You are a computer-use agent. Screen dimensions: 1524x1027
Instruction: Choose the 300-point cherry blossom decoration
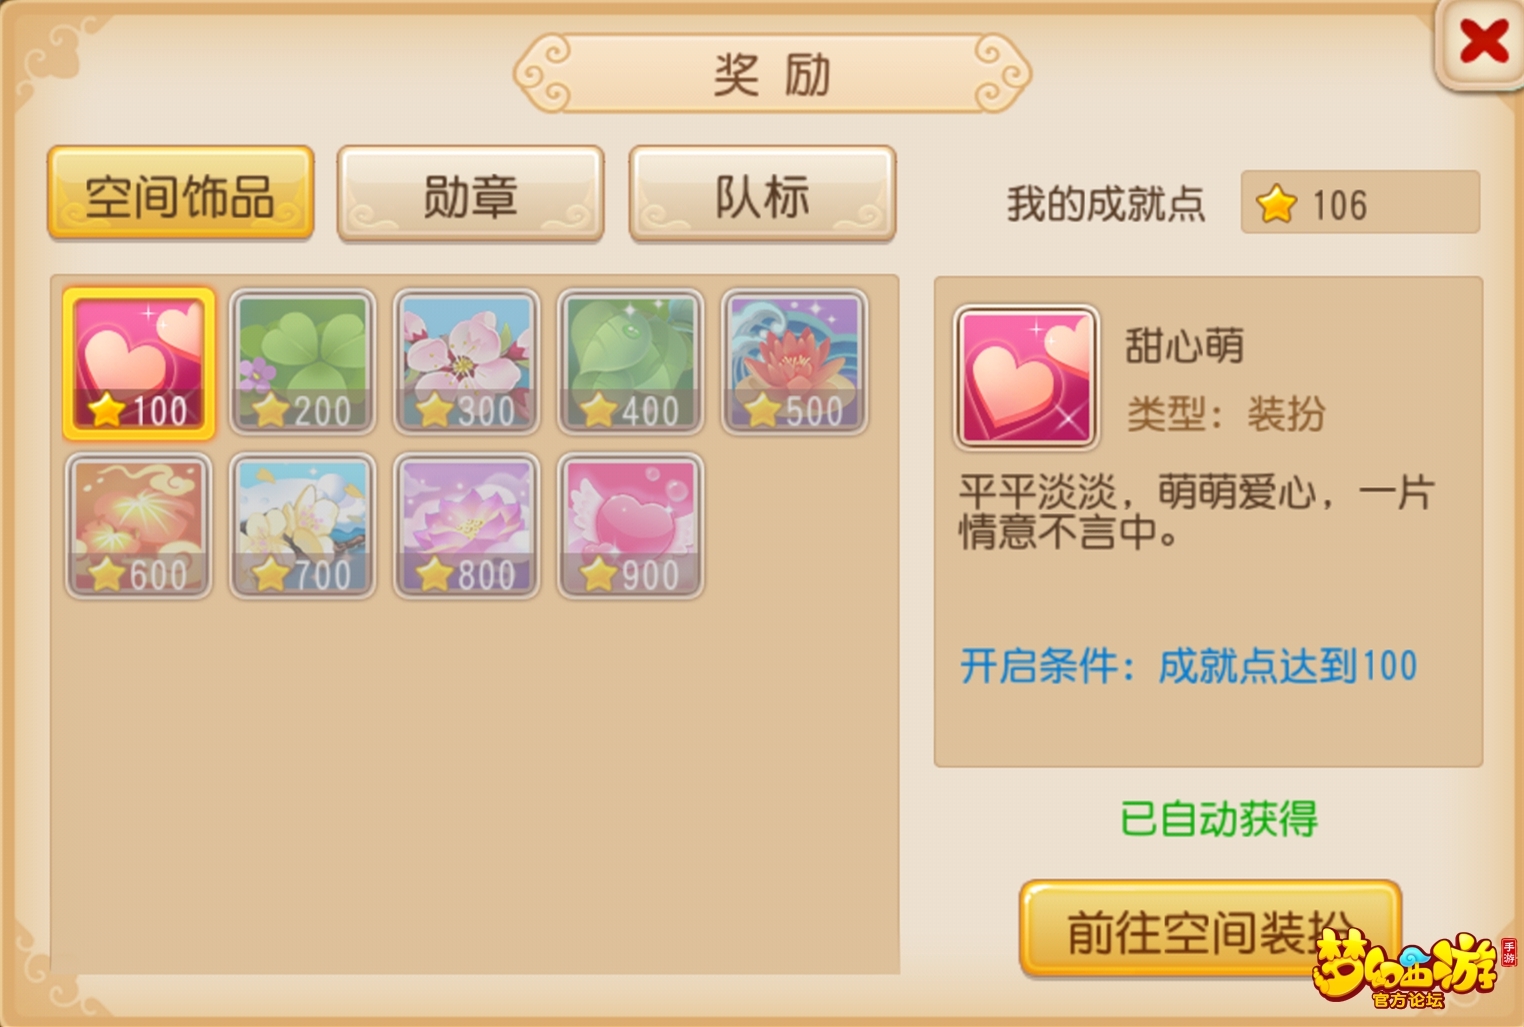point(467,362)
